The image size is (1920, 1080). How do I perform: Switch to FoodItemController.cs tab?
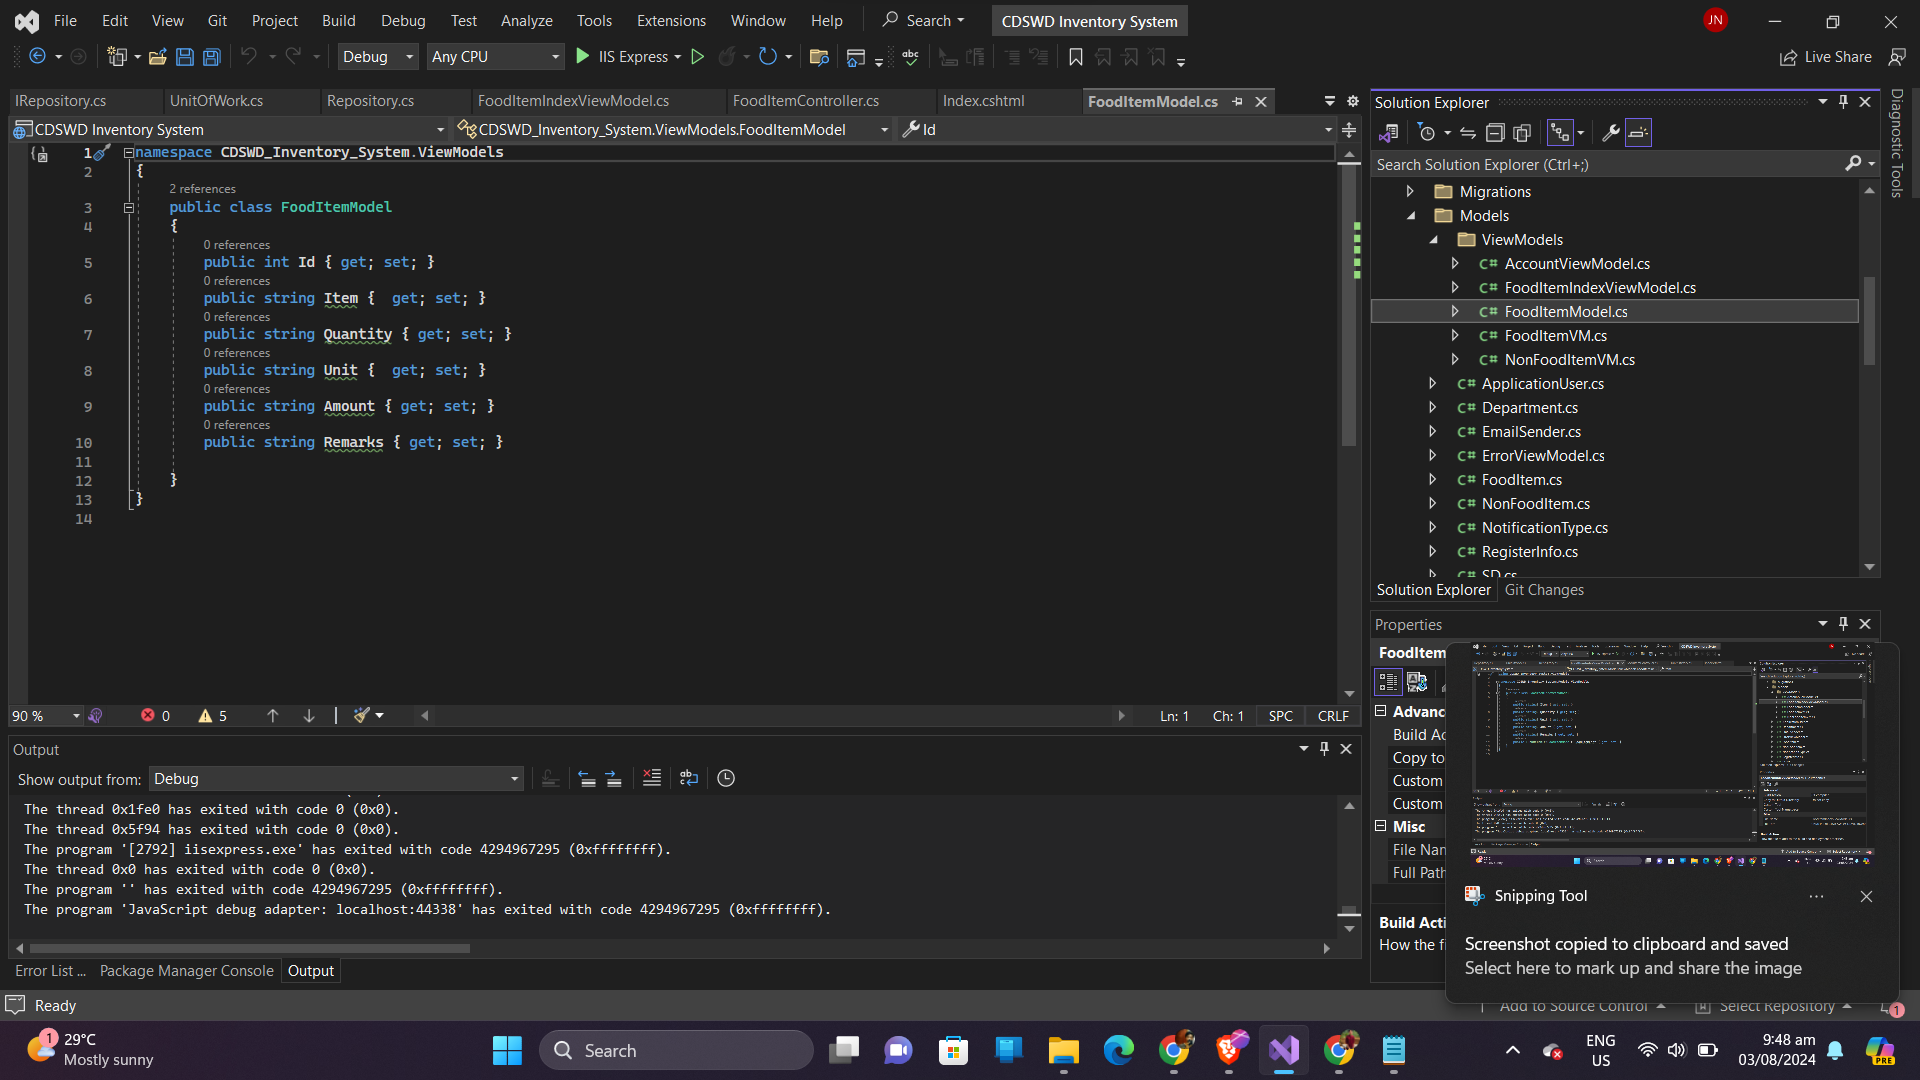(805, 101)
